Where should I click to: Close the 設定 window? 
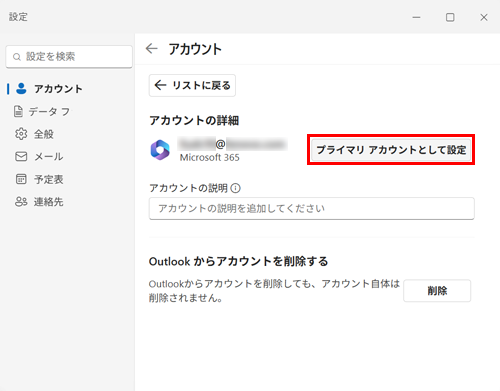click(484, 17)
